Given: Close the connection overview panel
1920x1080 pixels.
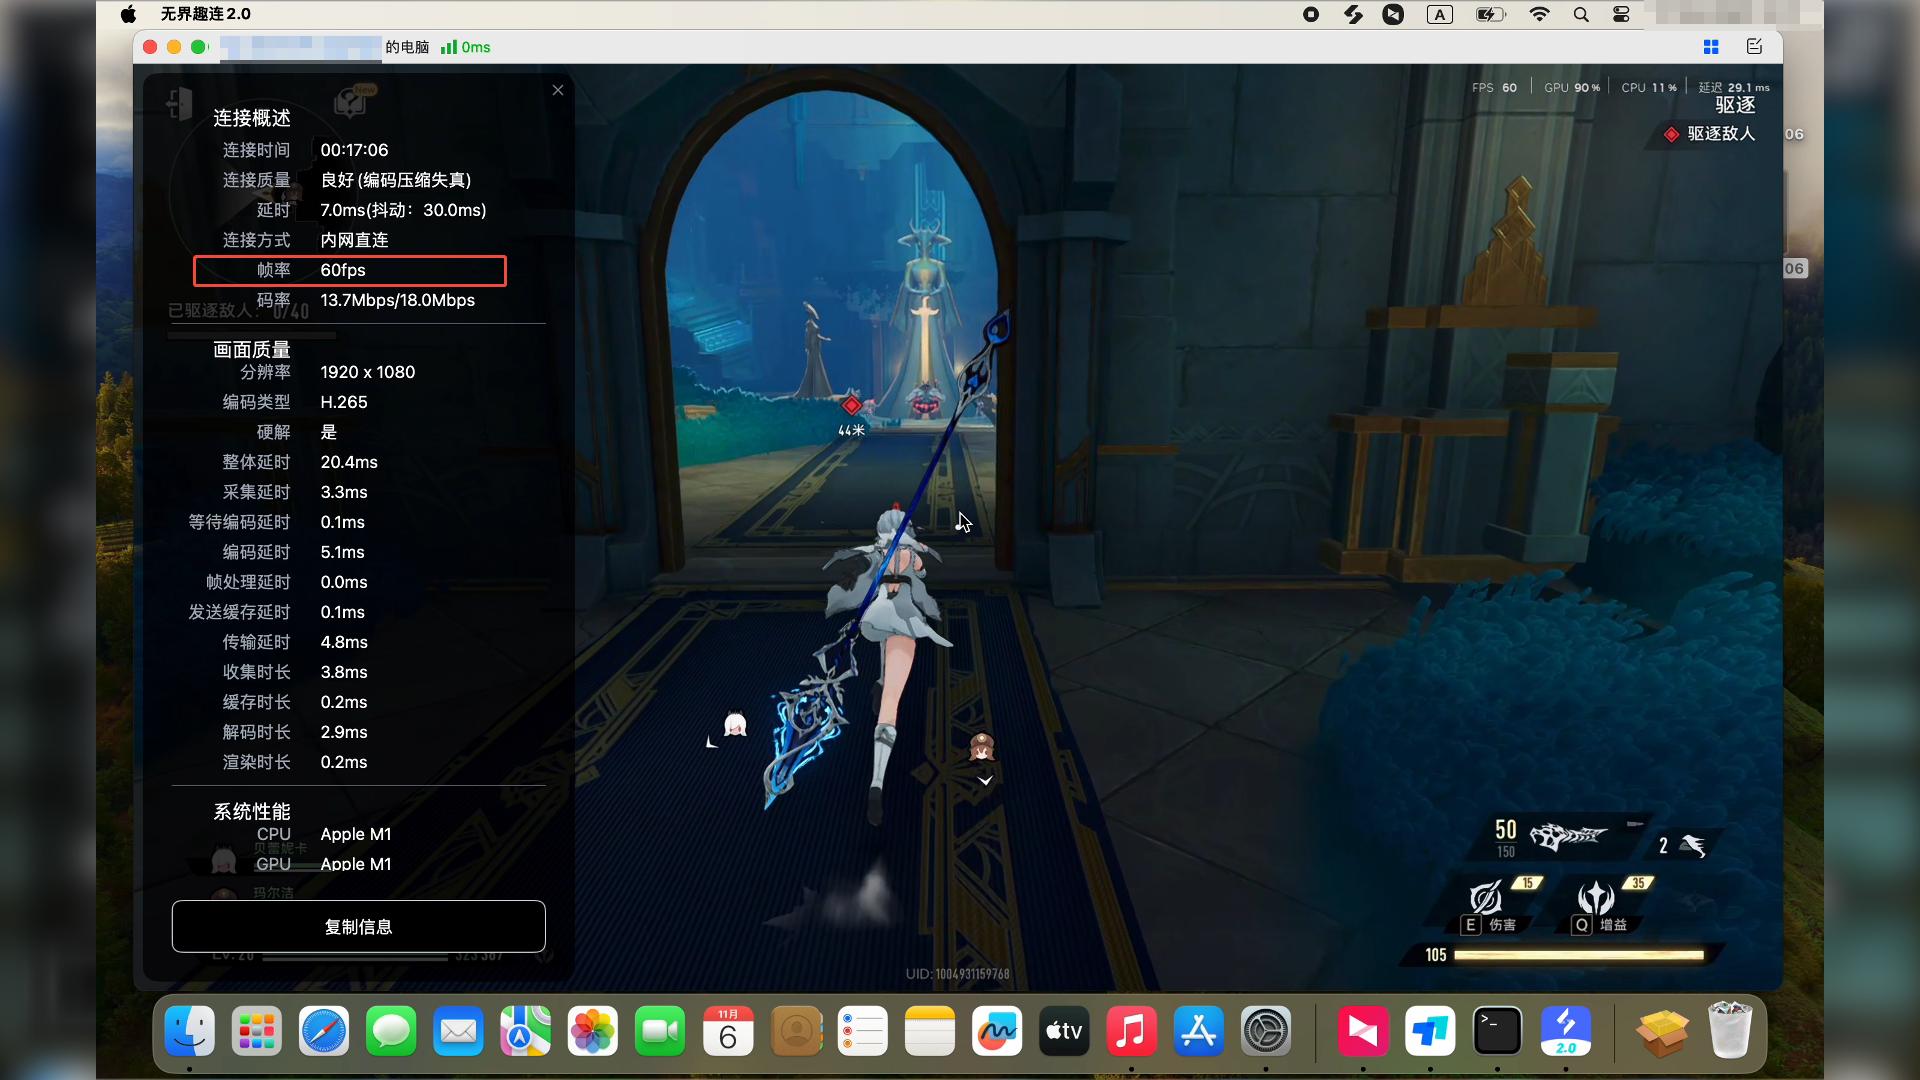Looking at the screenshot, I should (x=558, y=90).
